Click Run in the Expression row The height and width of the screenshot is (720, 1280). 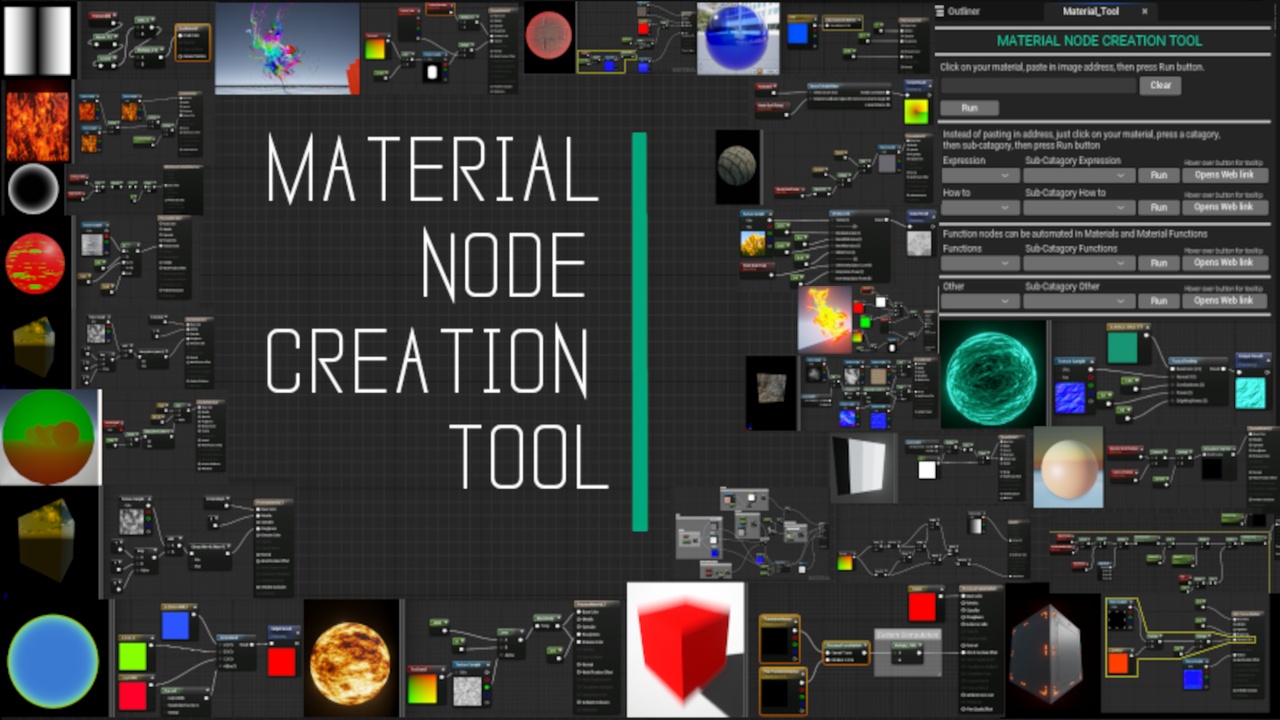[1158, 176]
